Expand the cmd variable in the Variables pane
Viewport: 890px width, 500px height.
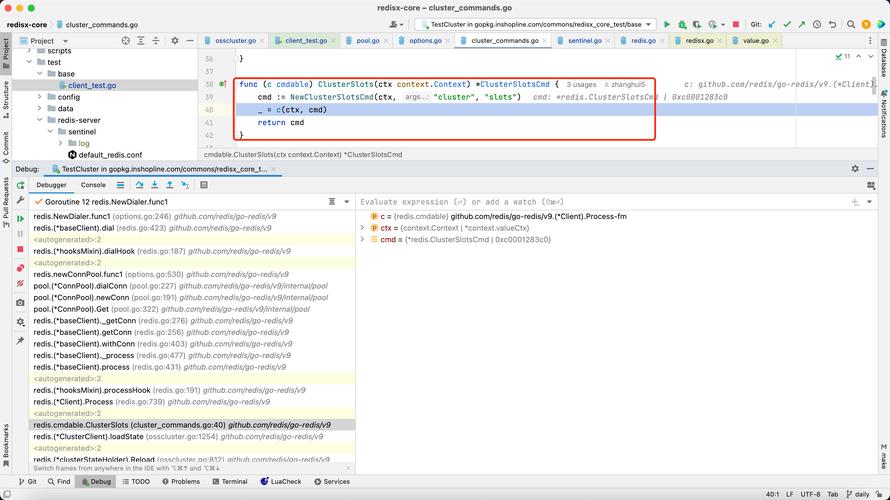pyautogui.click(x=362, y=240)
